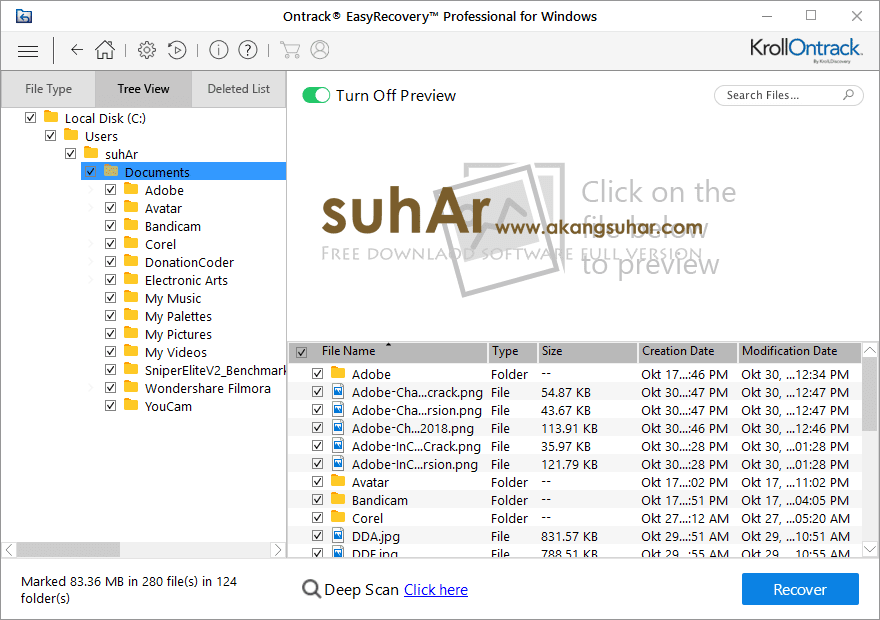Viewport: 880px width, 620px height.
Task: Click the Recover button
Action: tap(800, 589)
